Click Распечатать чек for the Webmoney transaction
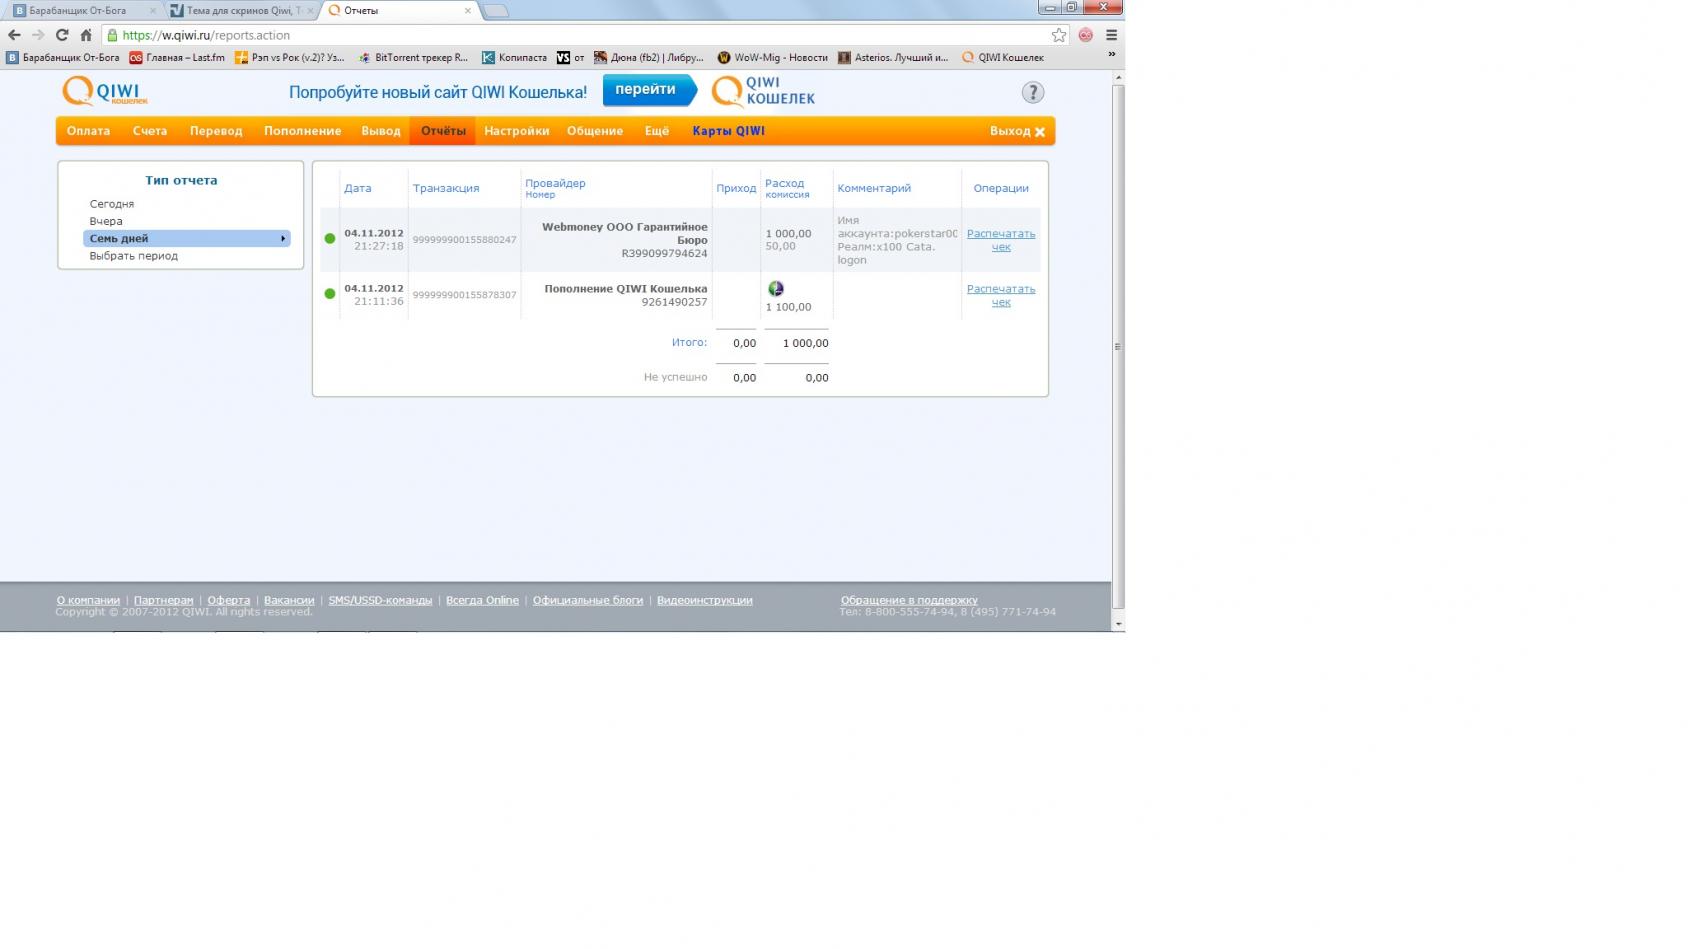The height and width of the screenshot is (949, 1688). coord(1000,240)
